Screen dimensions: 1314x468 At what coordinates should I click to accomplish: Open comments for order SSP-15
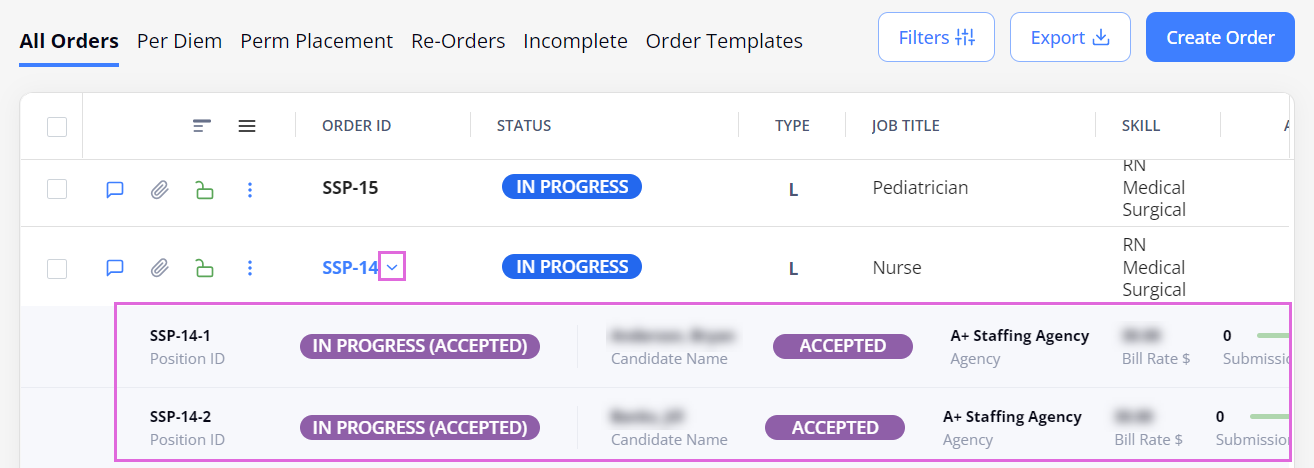(115, 189)
